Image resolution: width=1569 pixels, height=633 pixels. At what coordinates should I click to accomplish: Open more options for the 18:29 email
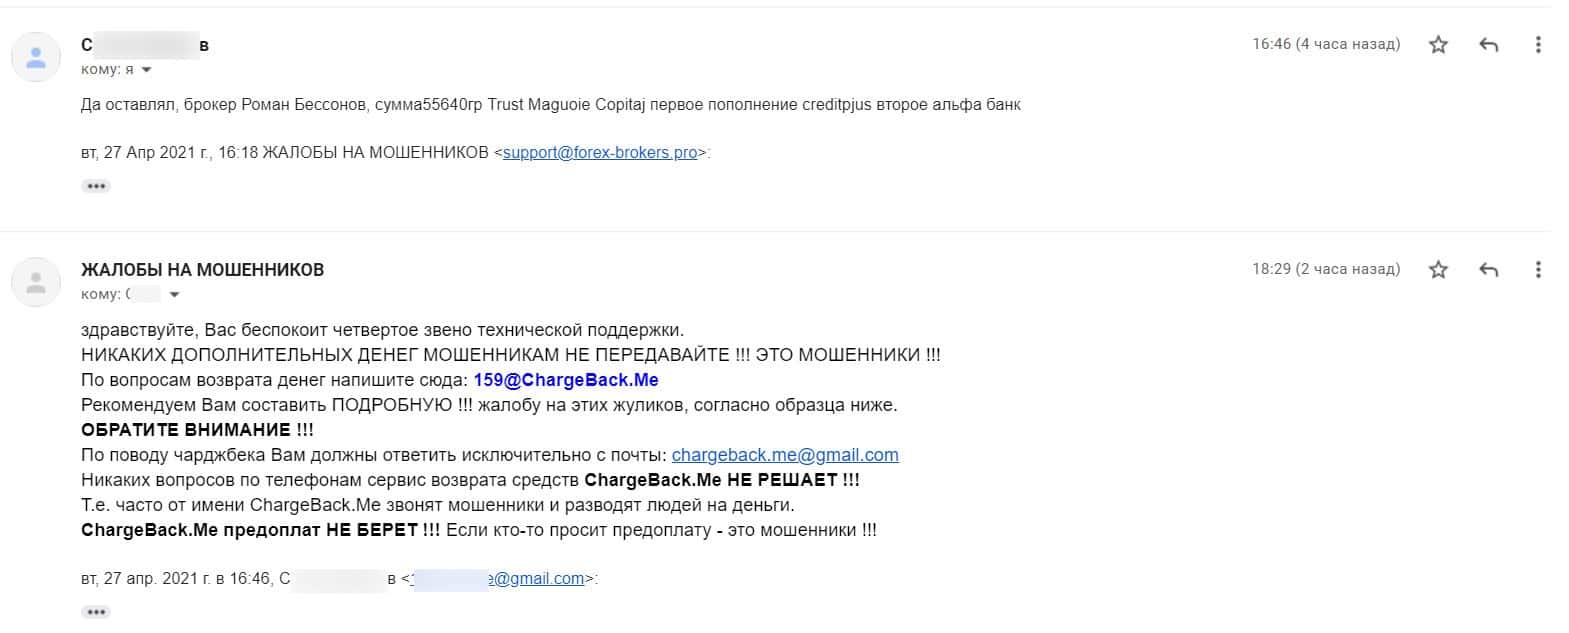1538,270
